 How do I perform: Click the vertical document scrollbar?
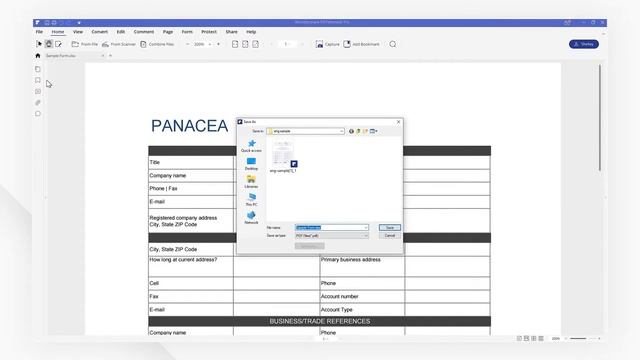click(x=600, y=118)
